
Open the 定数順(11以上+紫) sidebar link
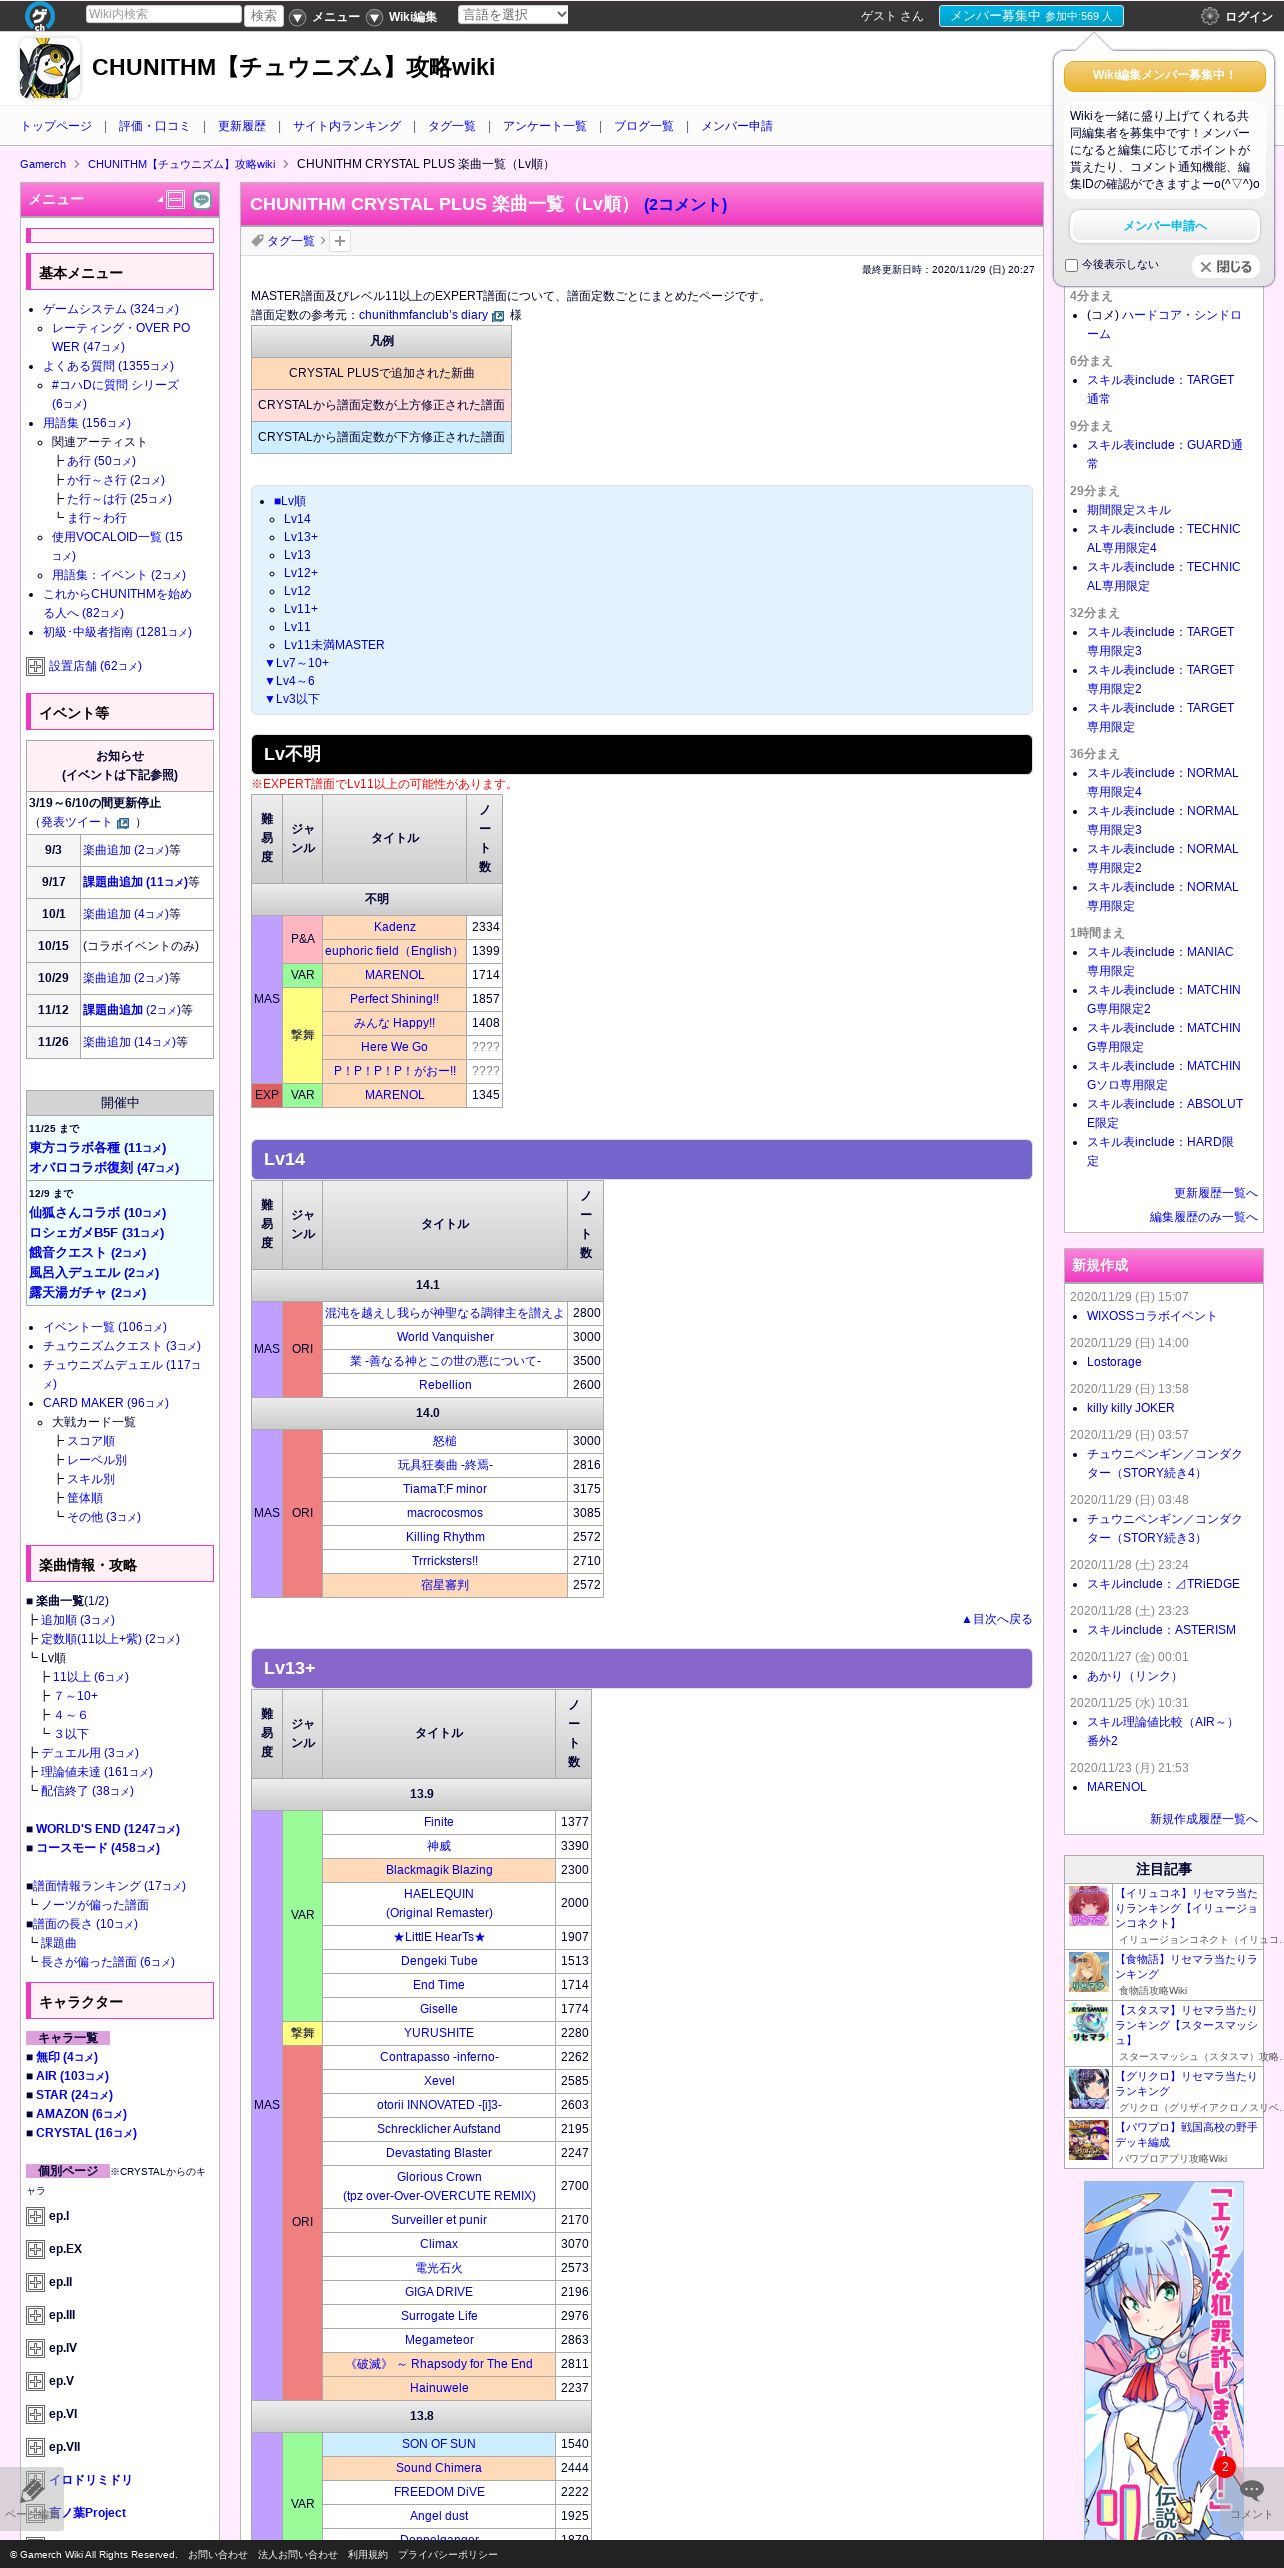point(110,1639)
